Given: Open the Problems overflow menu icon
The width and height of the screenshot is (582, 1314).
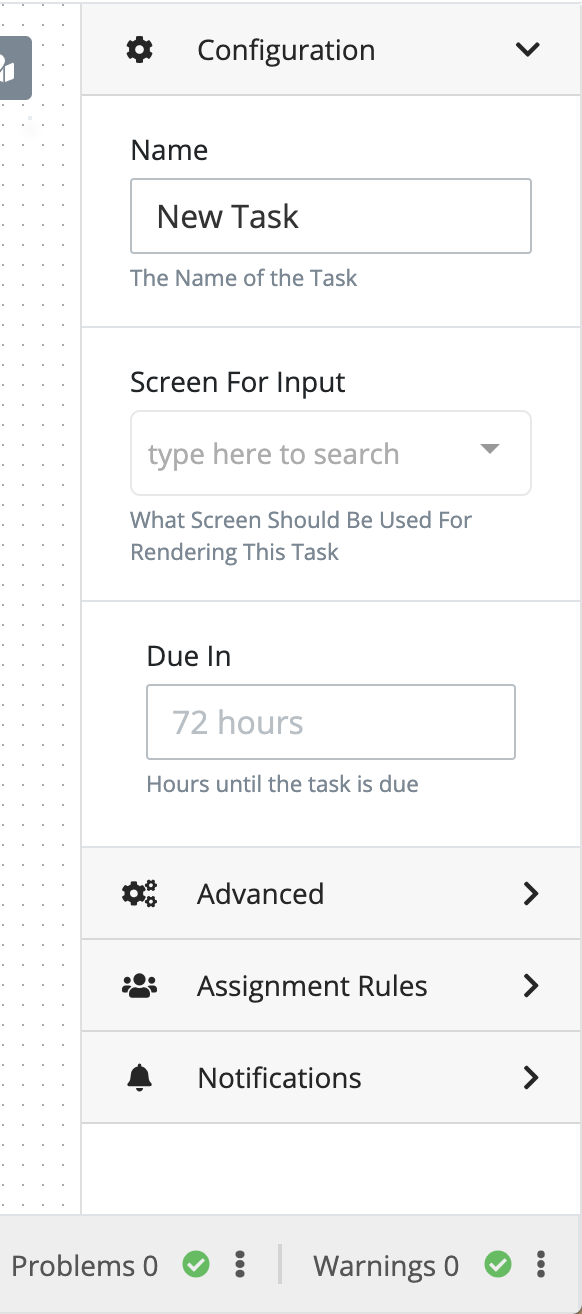Looking at the screenshot, I should tap(239, 1265).
